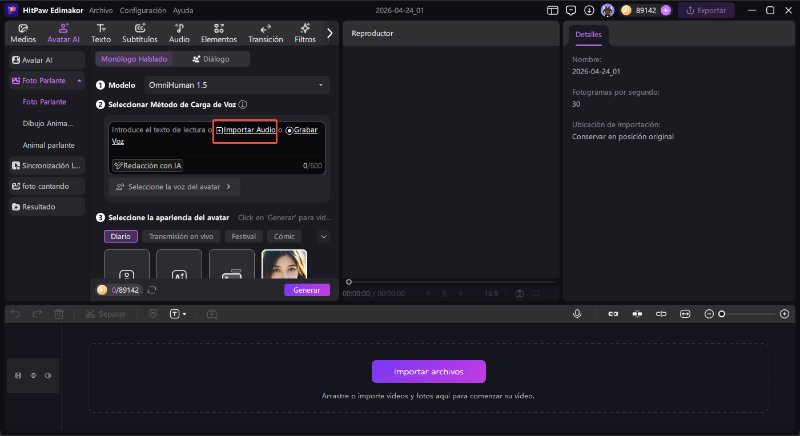
Task: Click the Importar archivos button
Action: (429, 371)
